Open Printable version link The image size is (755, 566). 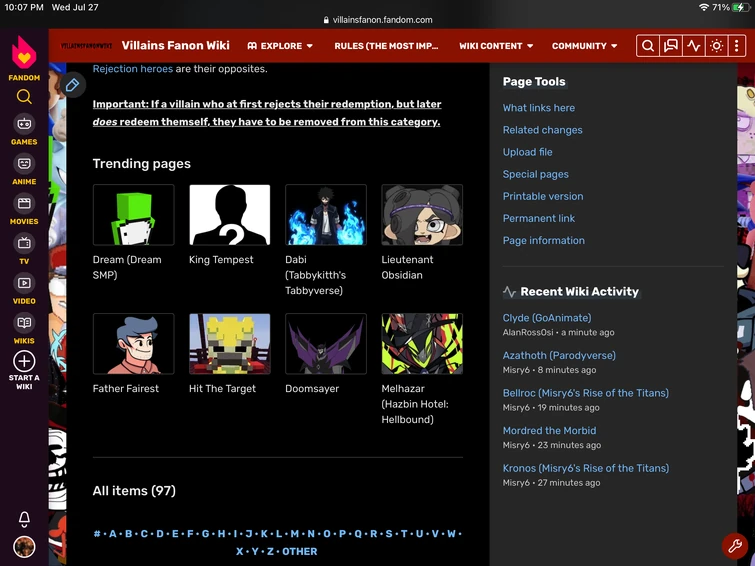pos(543,197)
